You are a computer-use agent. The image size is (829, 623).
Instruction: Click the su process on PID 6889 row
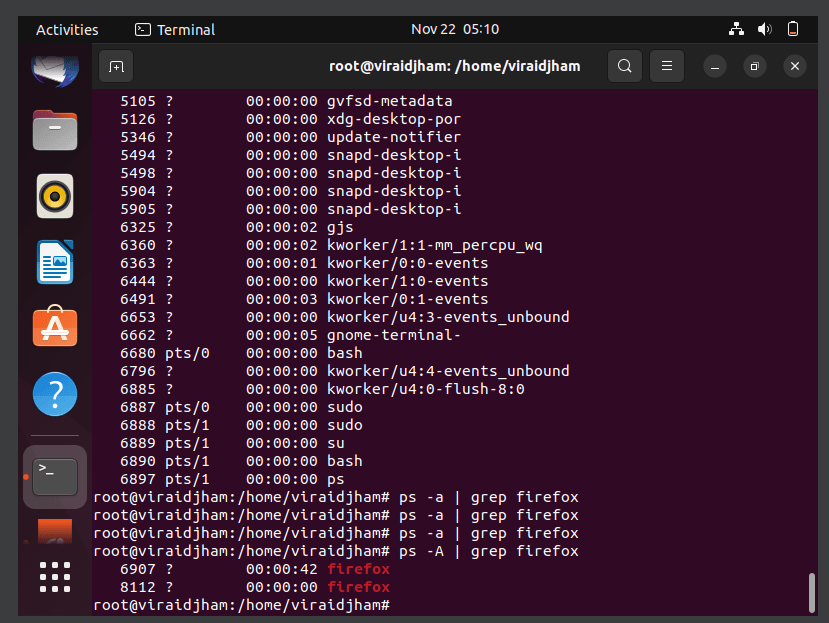pyautogui.click(x=336, y=443)
